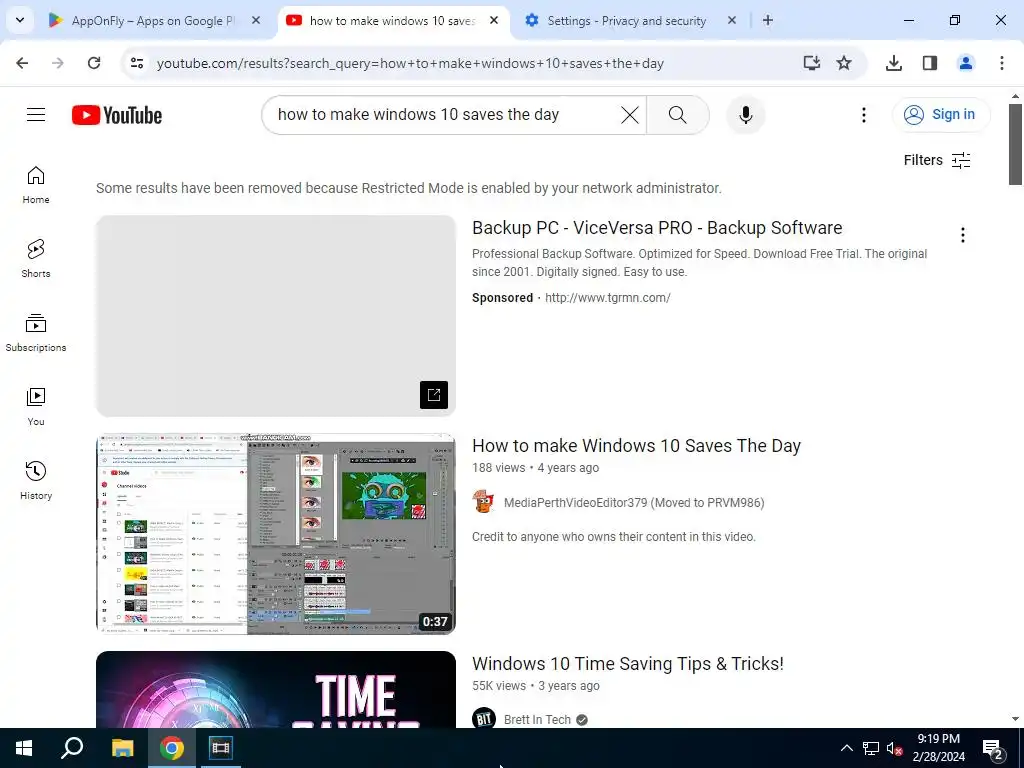Close the AppOnFly tab
Image resolution: width=1024 pixels, height=768 pixels.
[x=256, y=20]
